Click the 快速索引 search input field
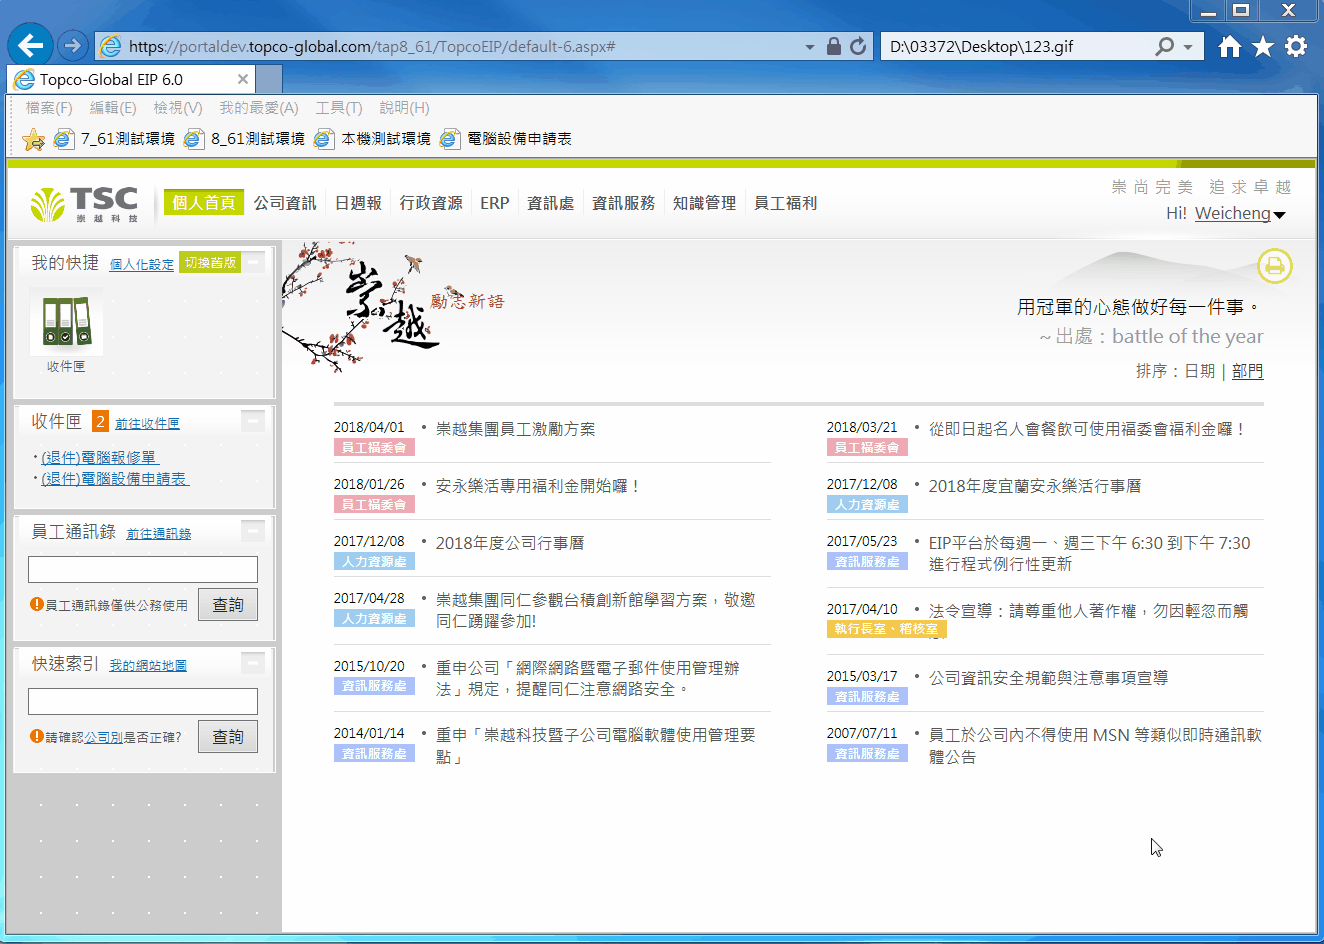The height and width of the screenshot is (944, 1324). pos(143,701)
